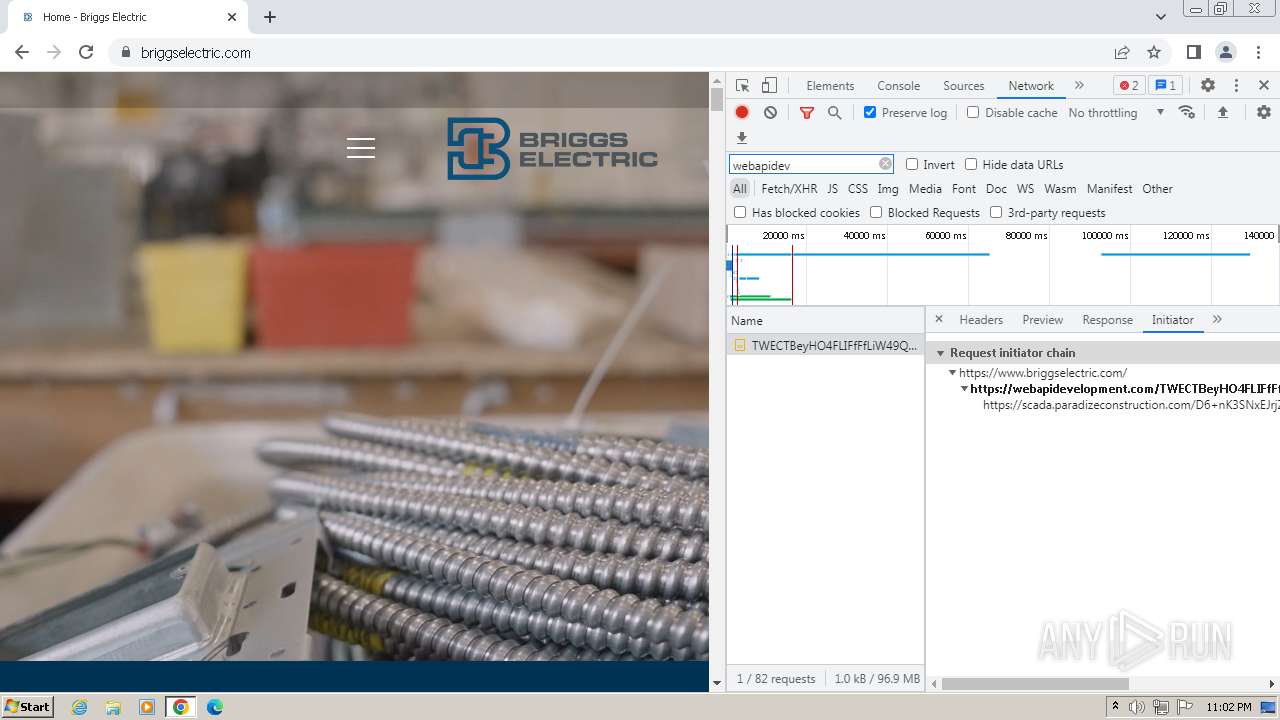Check Blocked Requests

tap(876, 212)
